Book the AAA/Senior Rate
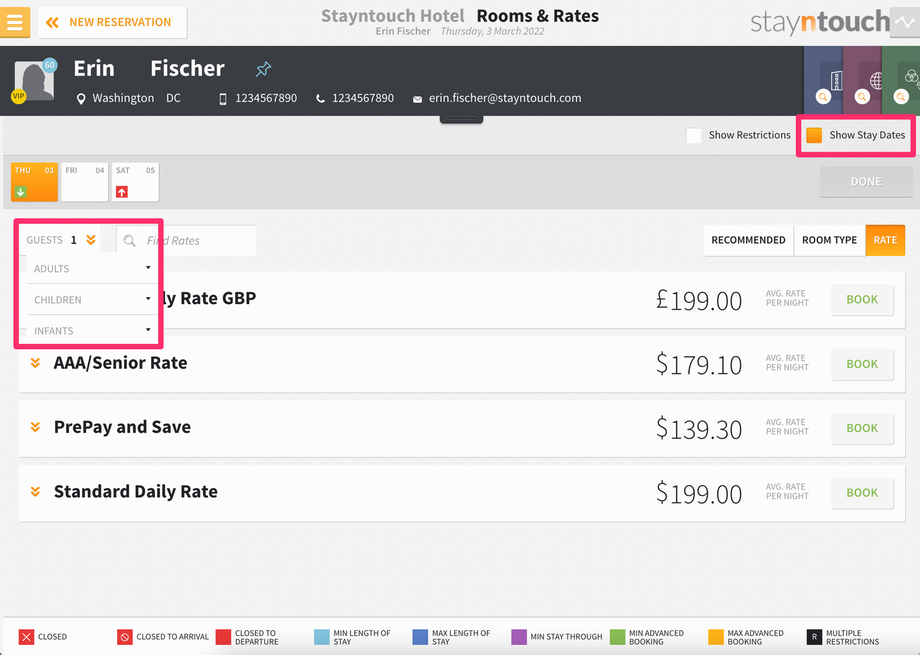920x655 pixels. click(862, 364)
